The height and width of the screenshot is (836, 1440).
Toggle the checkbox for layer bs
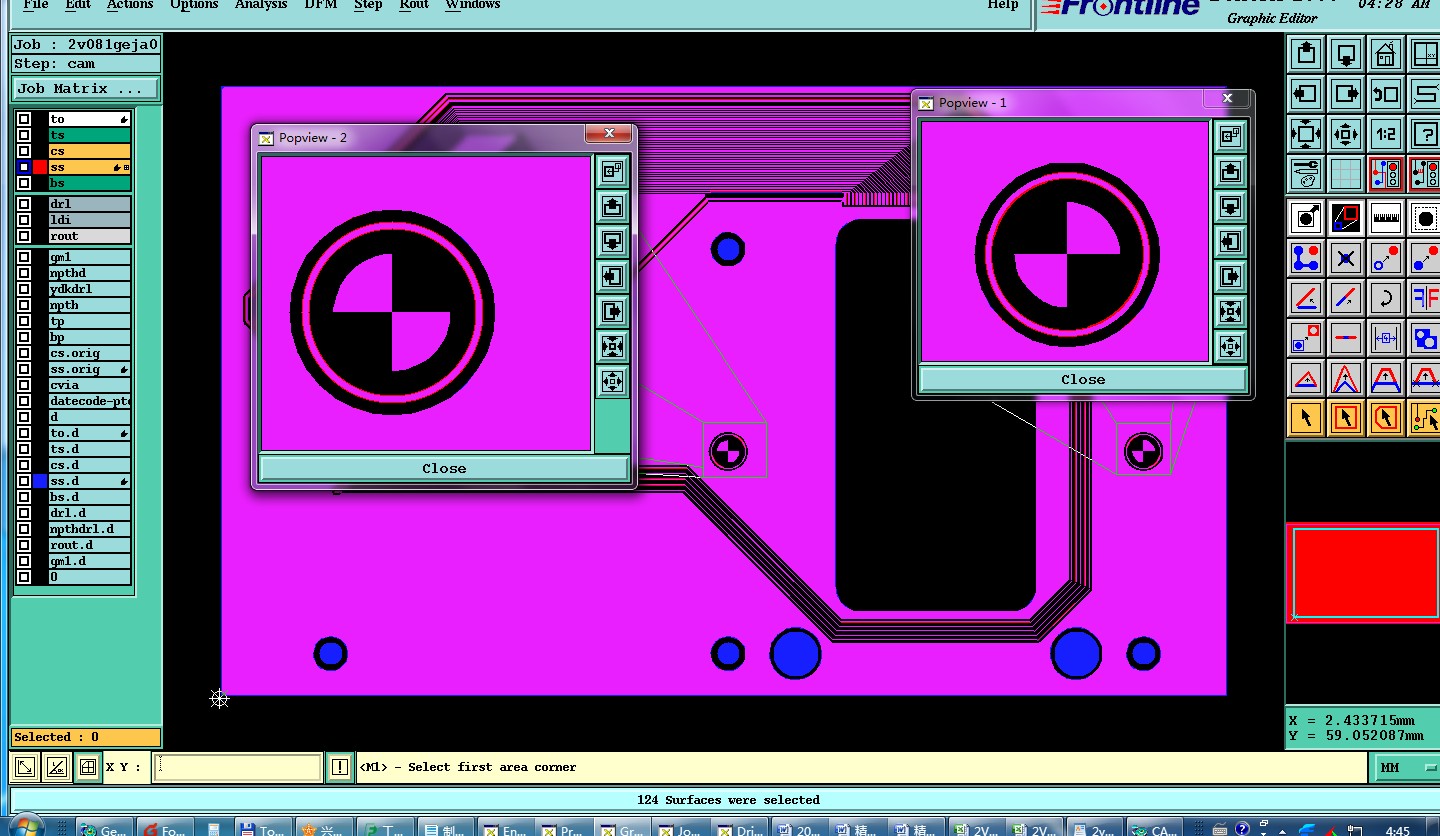point(23,183)
